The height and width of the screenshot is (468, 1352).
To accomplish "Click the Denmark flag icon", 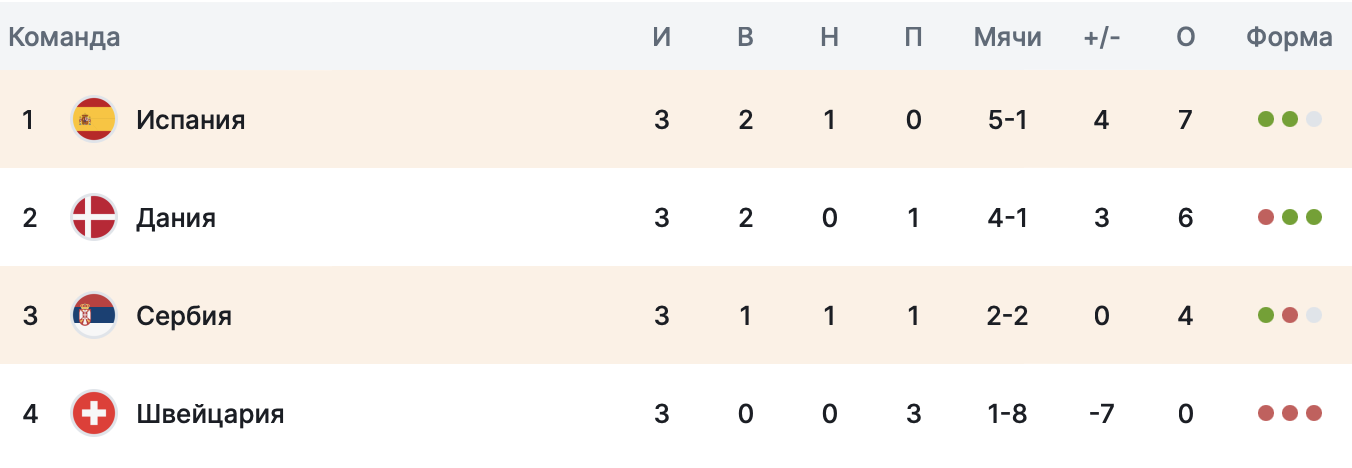I will tap(94, 218).
